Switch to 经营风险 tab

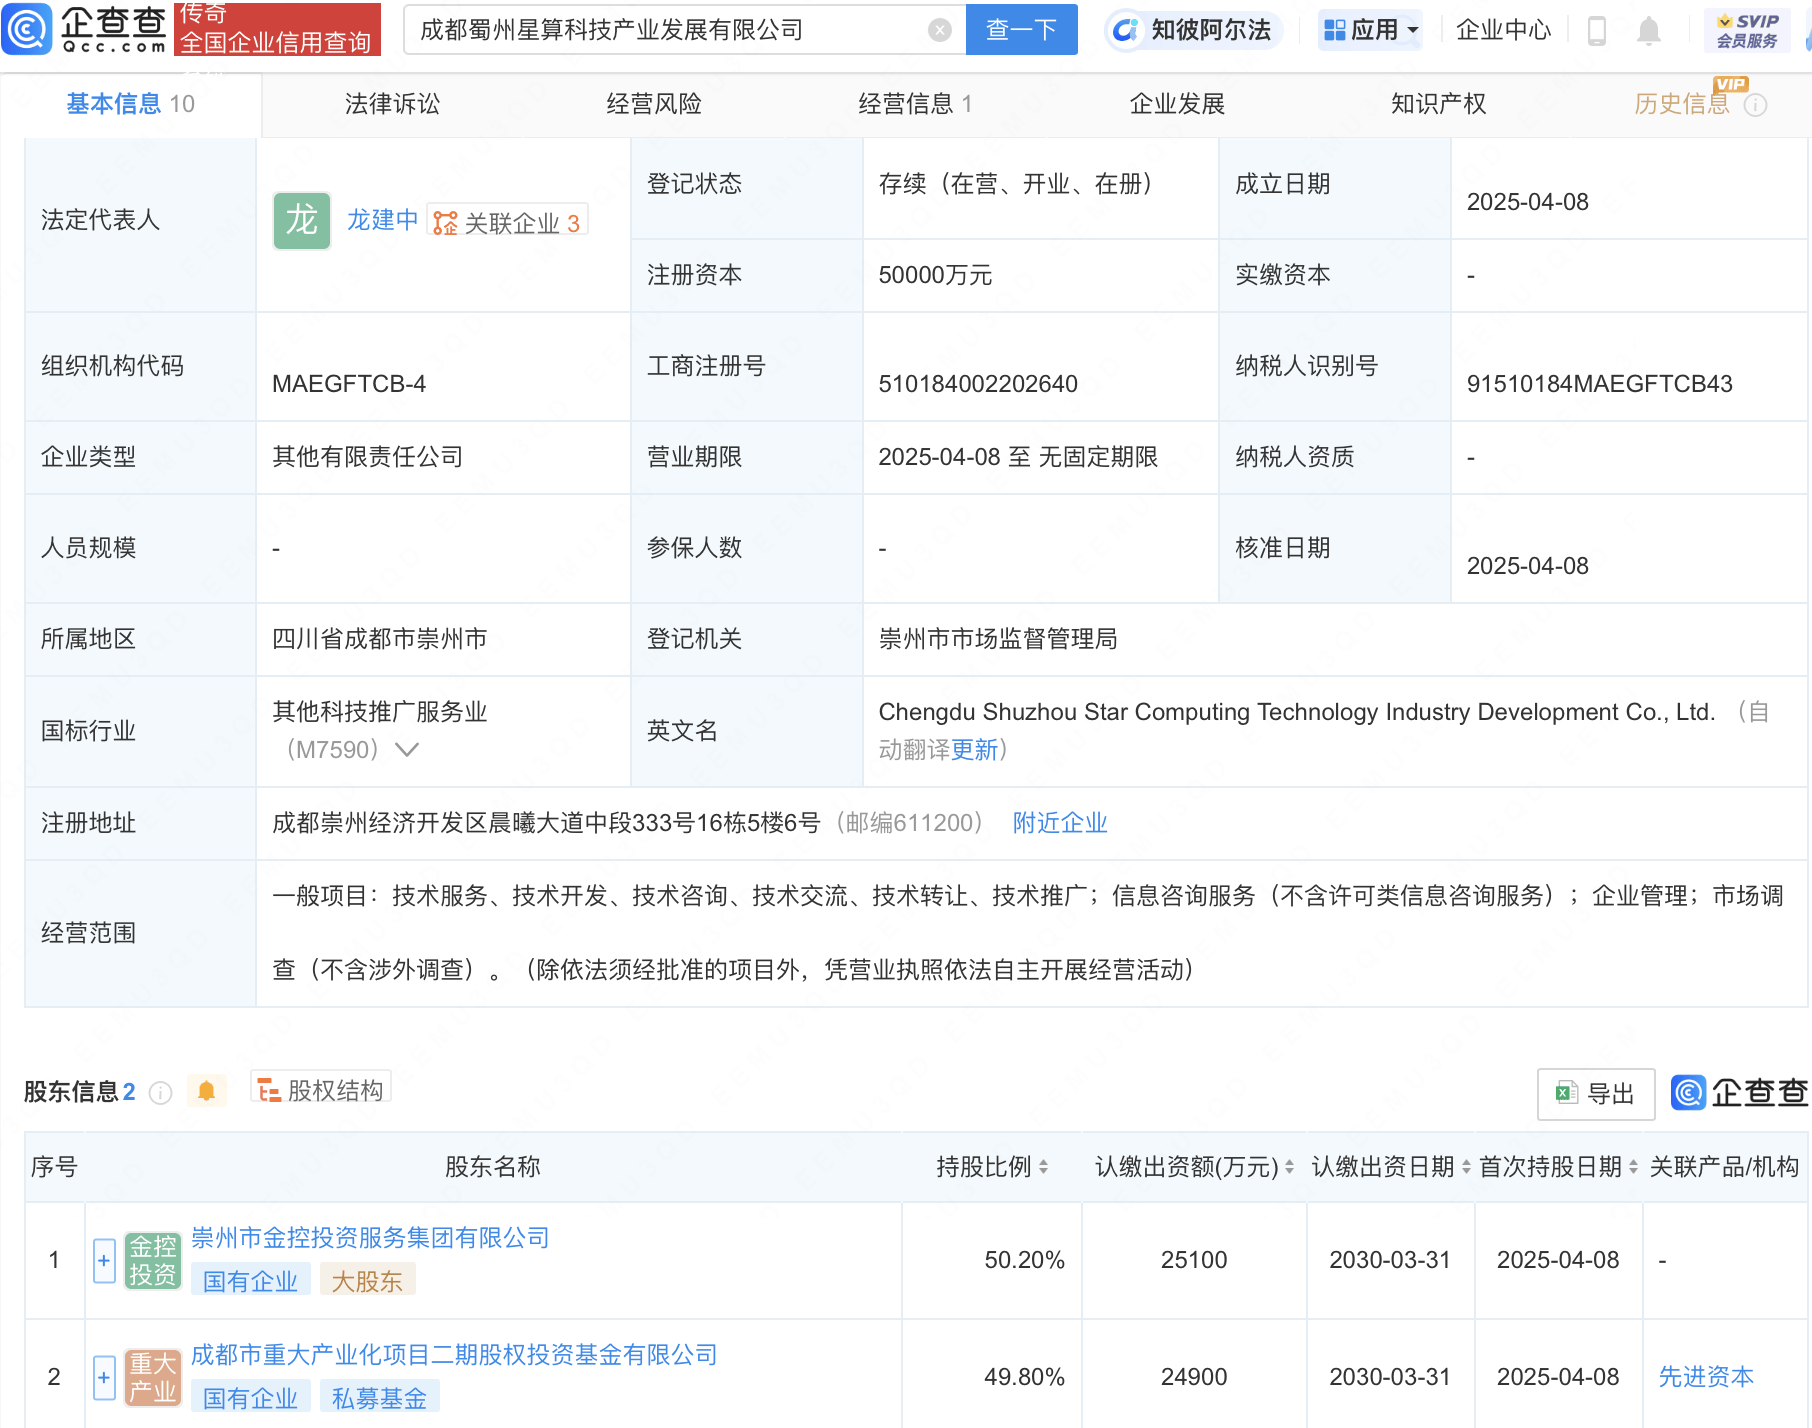pos(654,104)
